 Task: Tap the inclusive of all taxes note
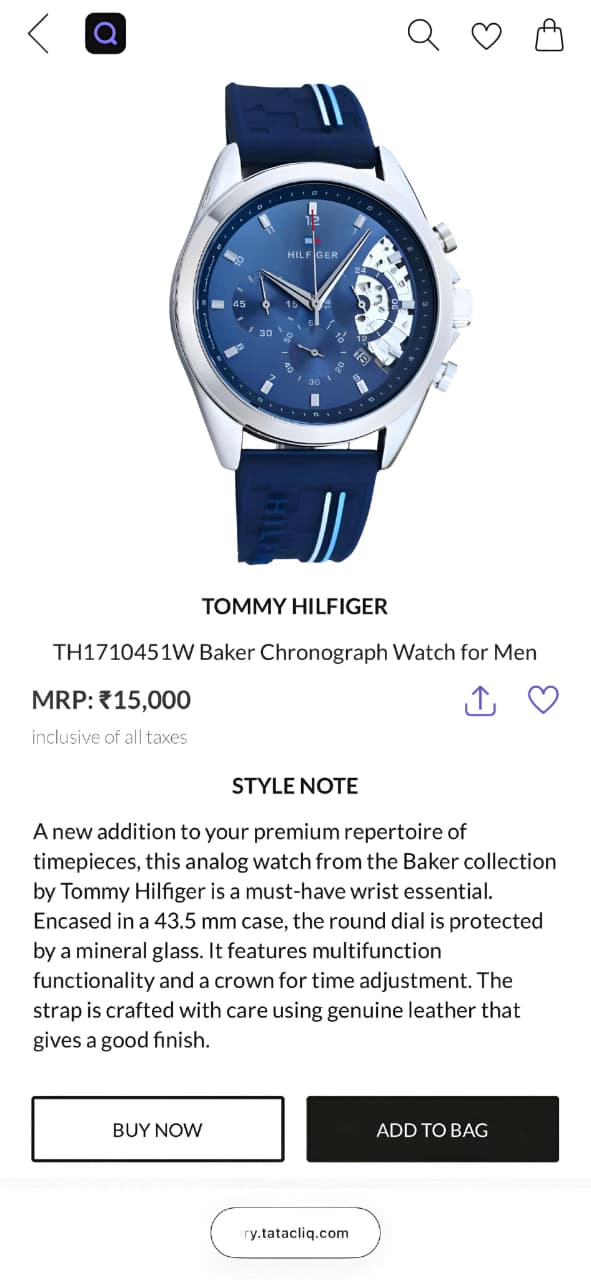click(109, 737)
